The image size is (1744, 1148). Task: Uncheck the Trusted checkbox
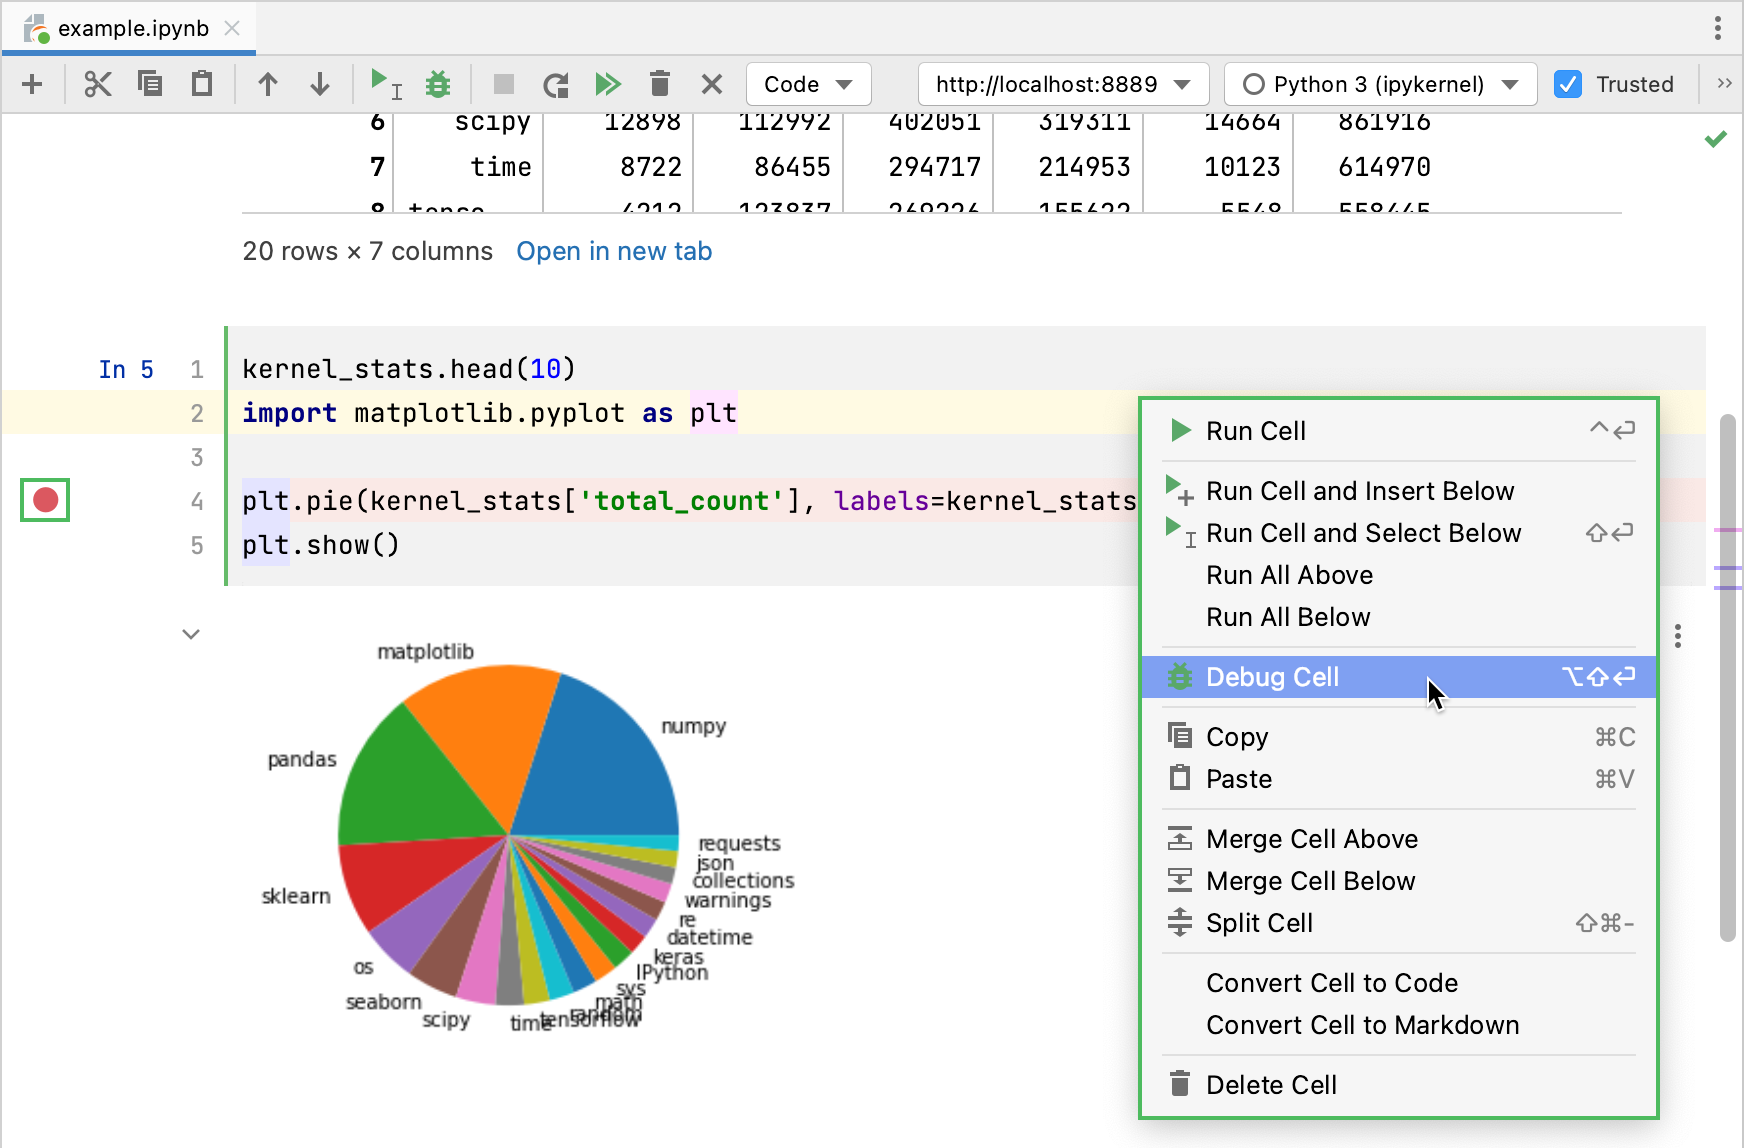(x=1567, y=84)
